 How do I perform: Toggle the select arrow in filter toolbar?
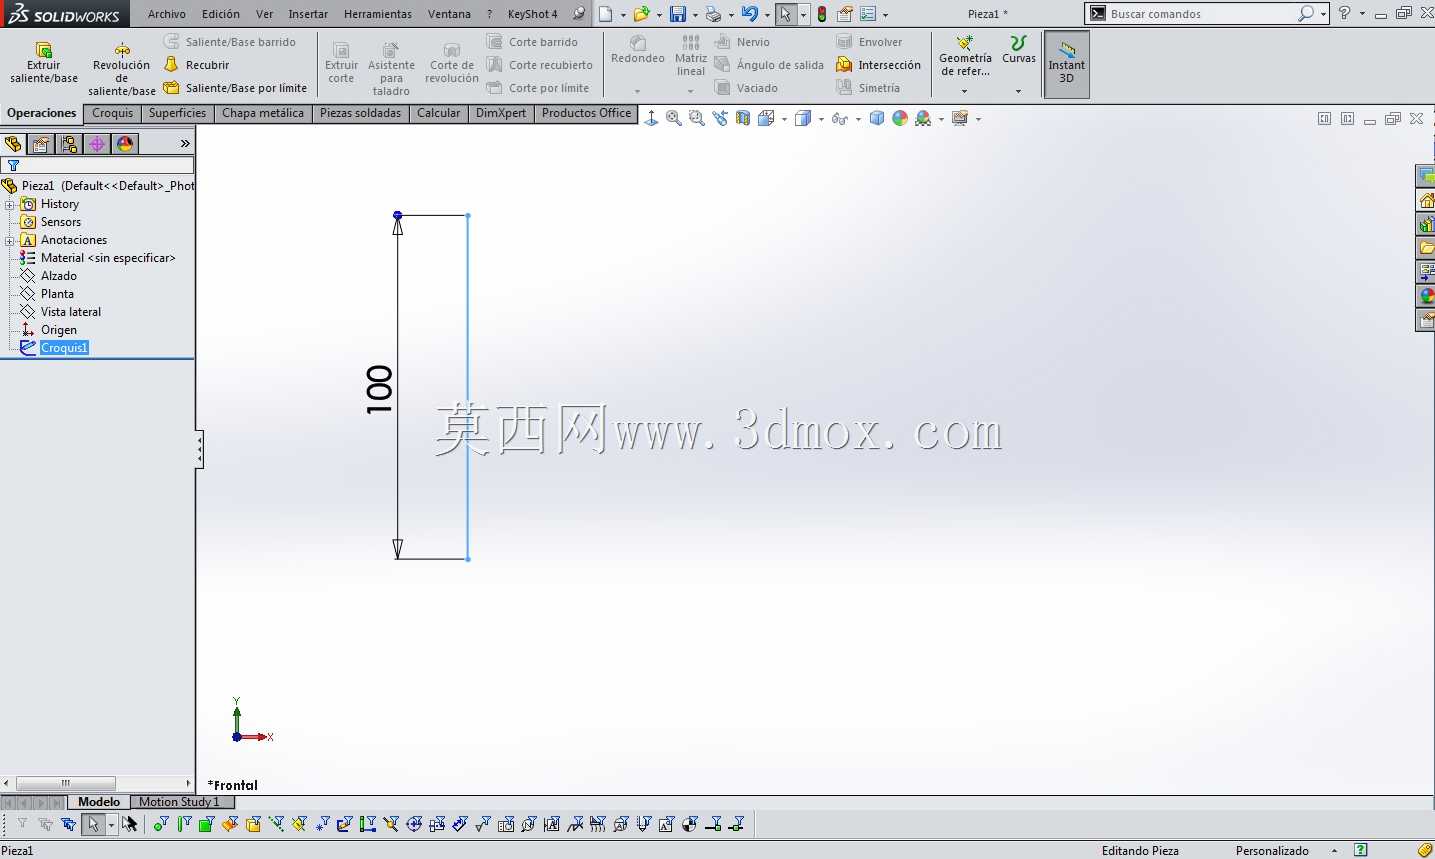[93, 824]
